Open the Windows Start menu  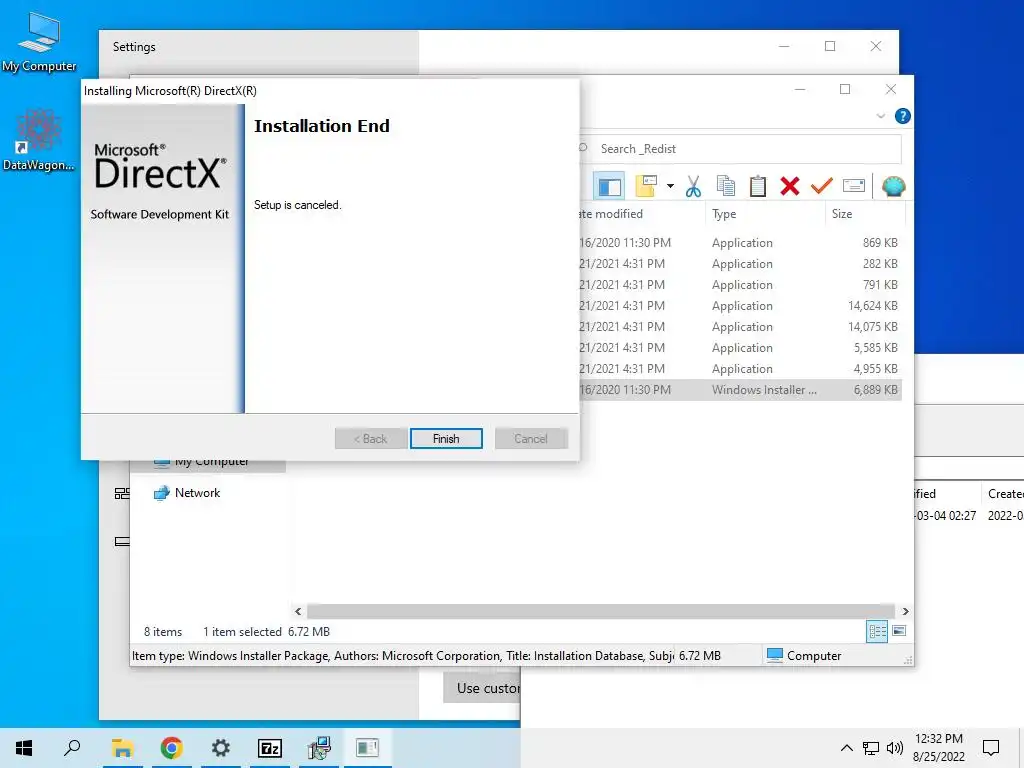tap(24, 748)
